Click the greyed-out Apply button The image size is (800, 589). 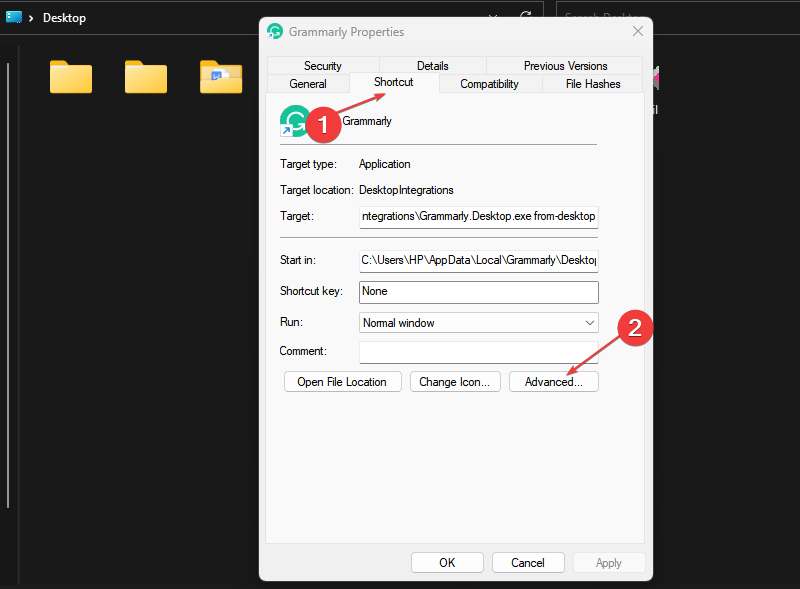[x=609, y=562]
